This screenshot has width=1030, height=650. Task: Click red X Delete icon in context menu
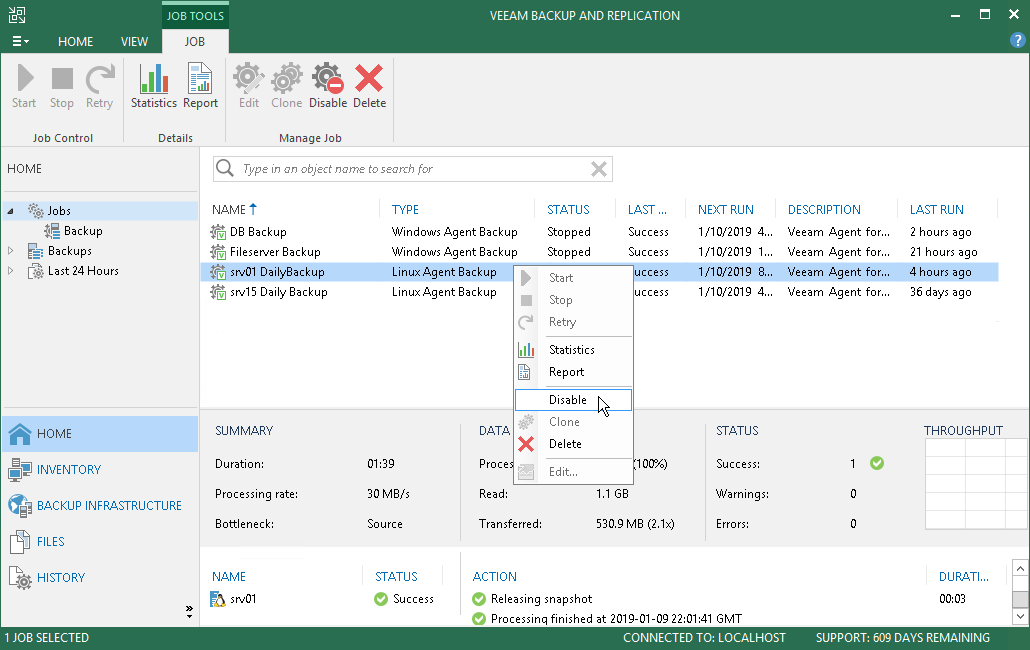526,444
